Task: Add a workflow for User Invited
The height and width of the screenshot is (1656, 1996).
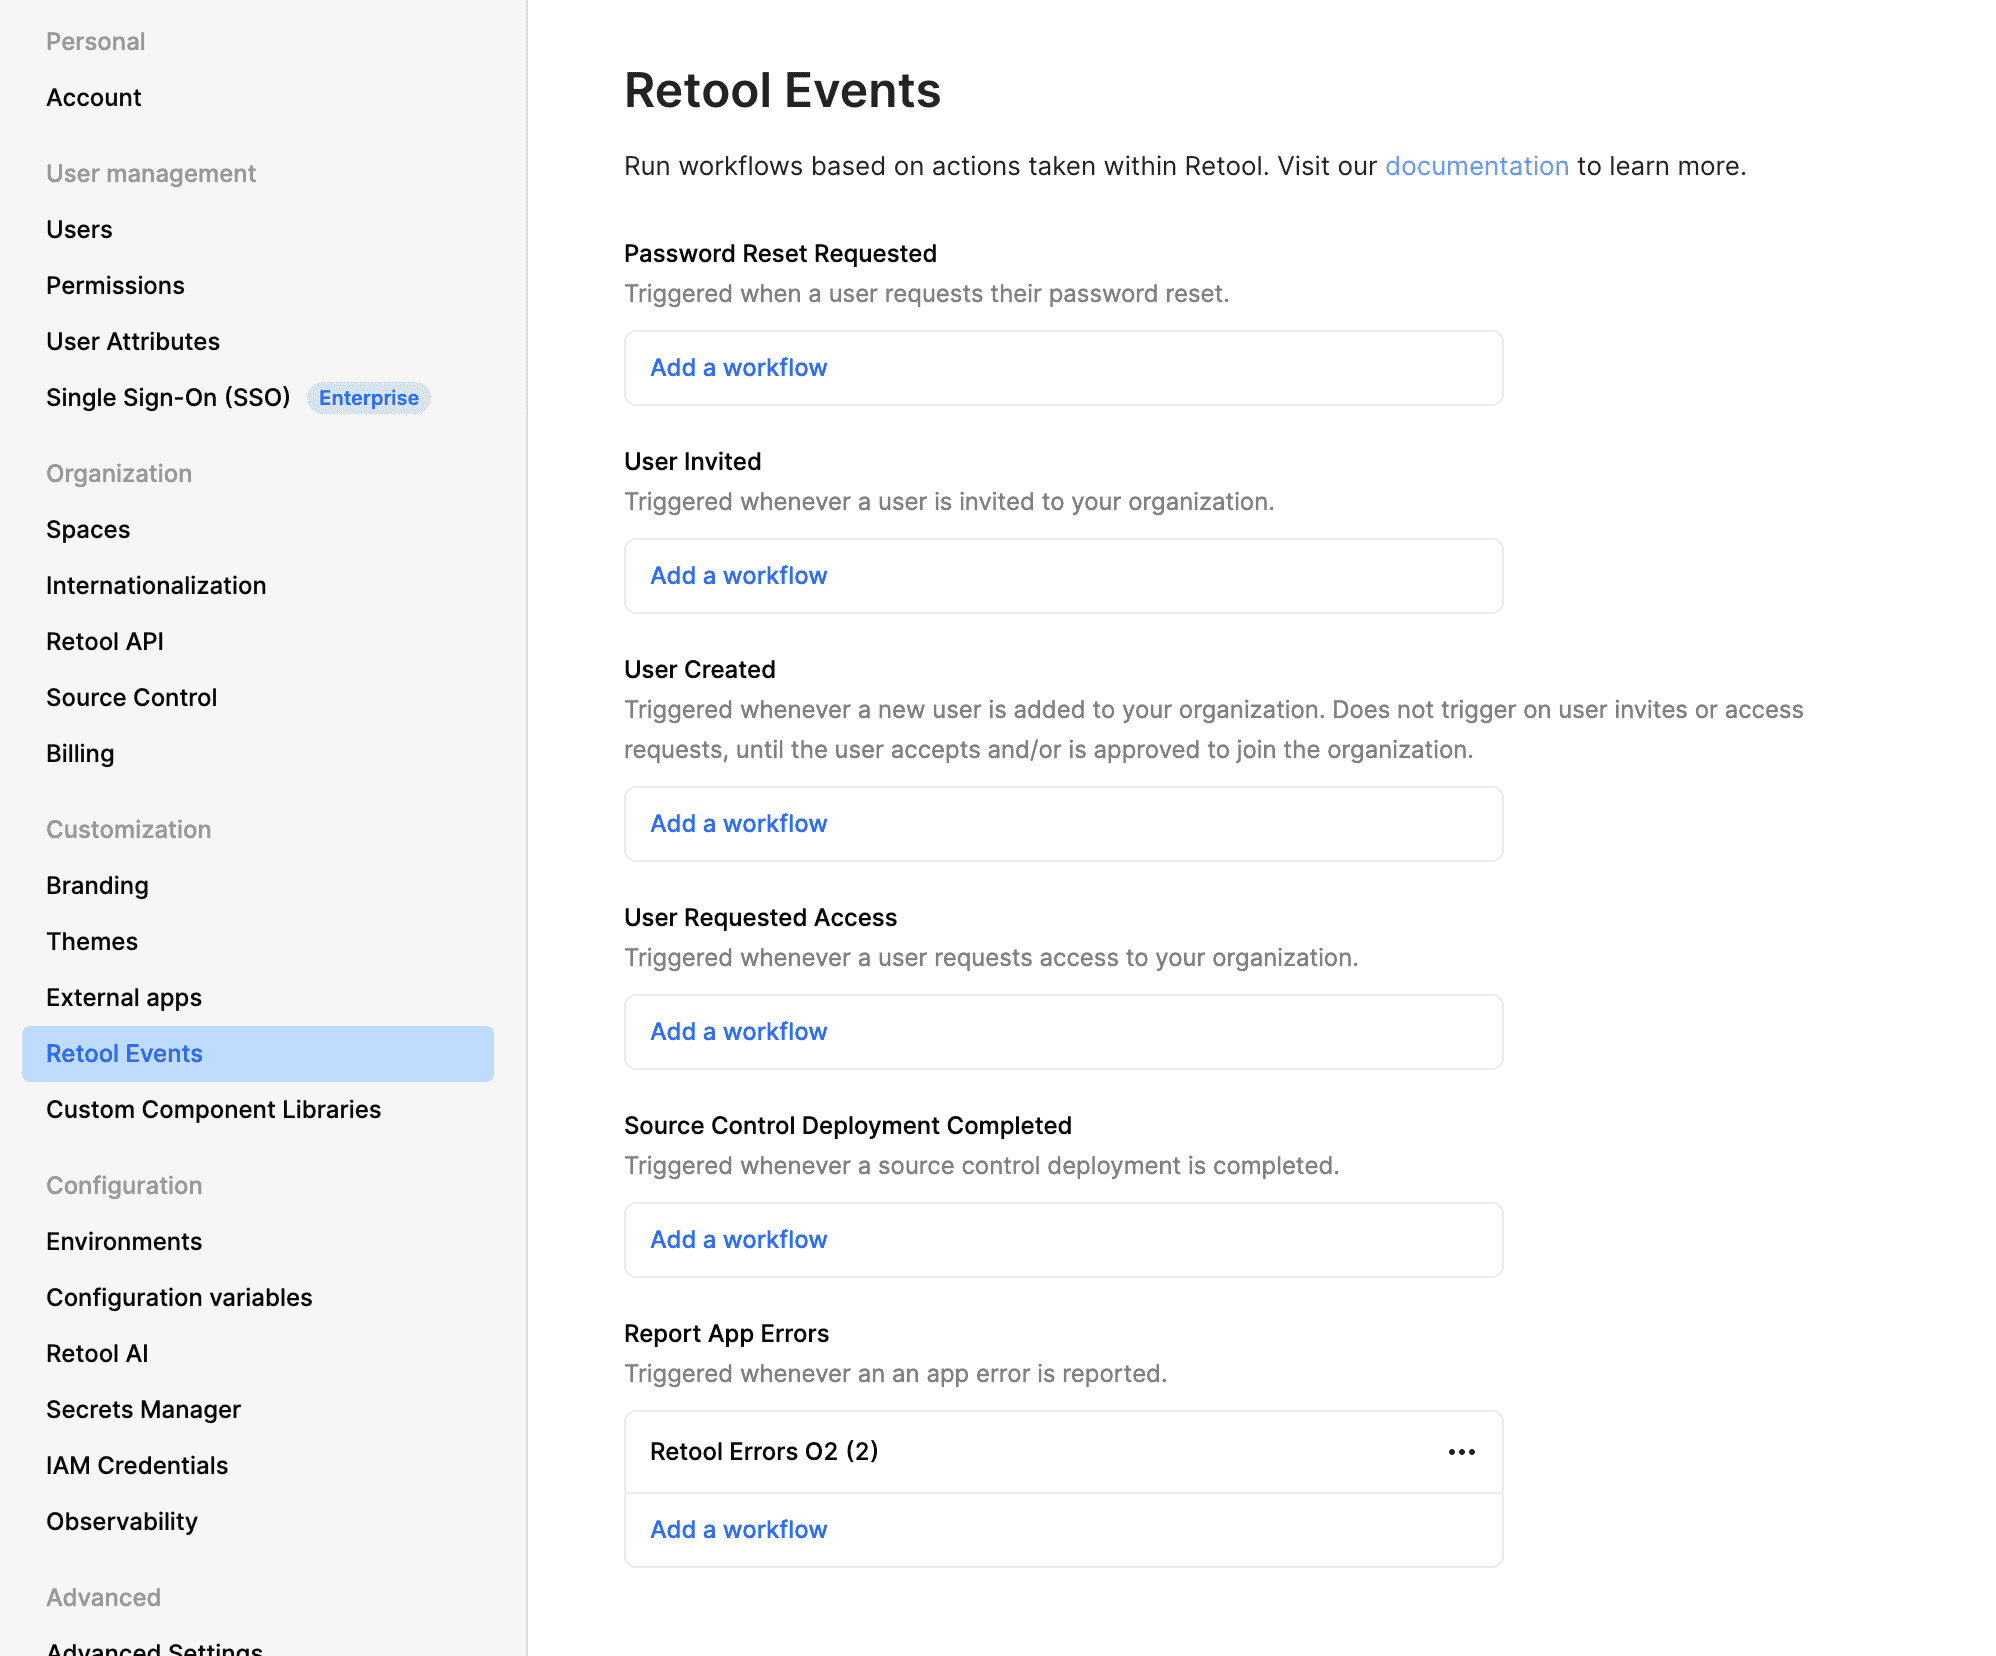Action: (x=738, y=576)
